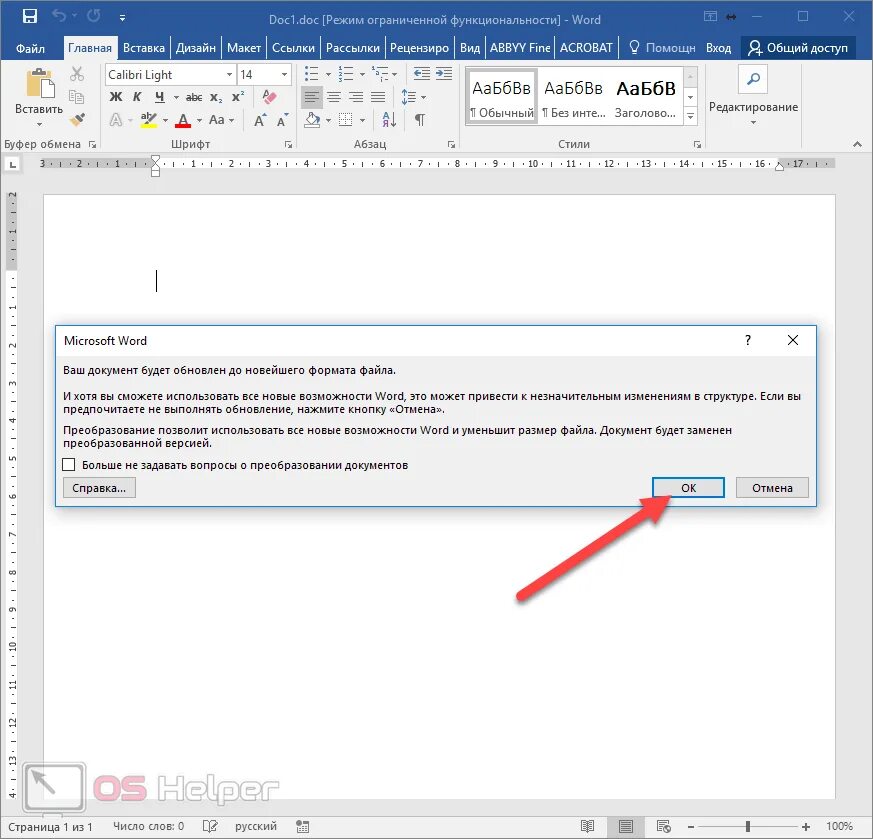Image resolution: width=873 pixels, height=839 pixels.
Task: Toggle Align right button
Action: click(x=356, y=97)
